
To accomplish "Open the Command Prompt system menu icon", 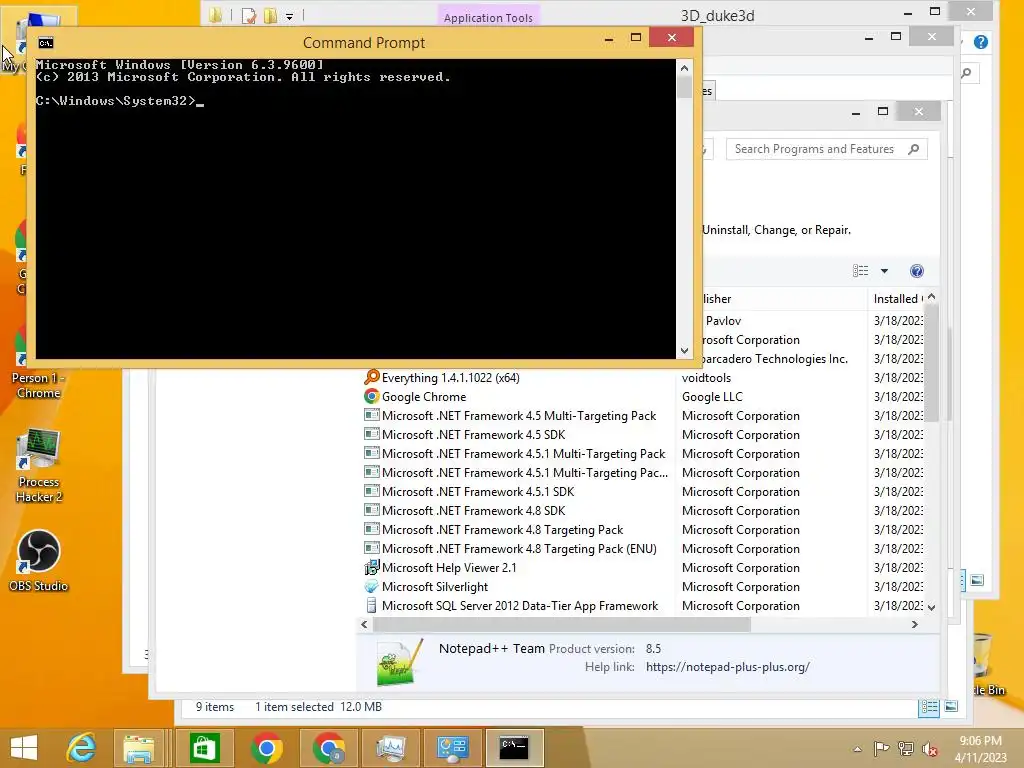I will pyautogui.click(x=46, y=43).
